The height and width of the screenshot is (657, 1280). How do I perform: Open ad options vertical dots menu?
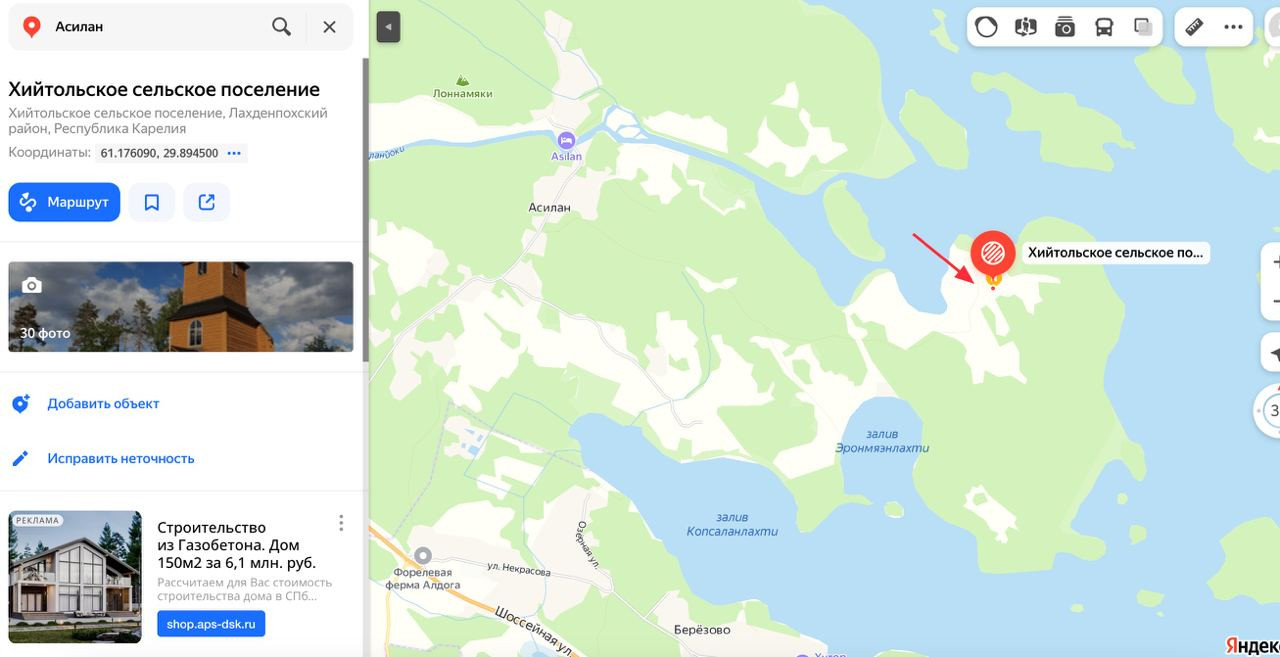tap(341, 523)
